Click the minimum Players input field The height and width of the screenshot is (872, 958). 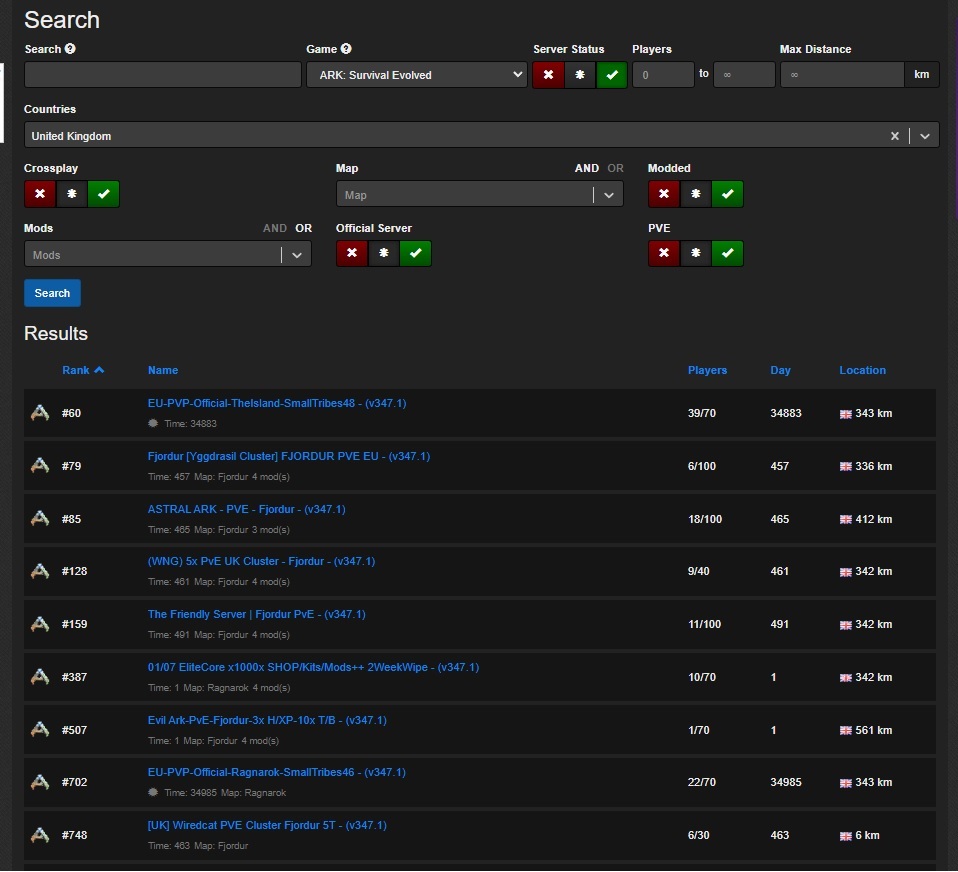[x=663, y=75]
